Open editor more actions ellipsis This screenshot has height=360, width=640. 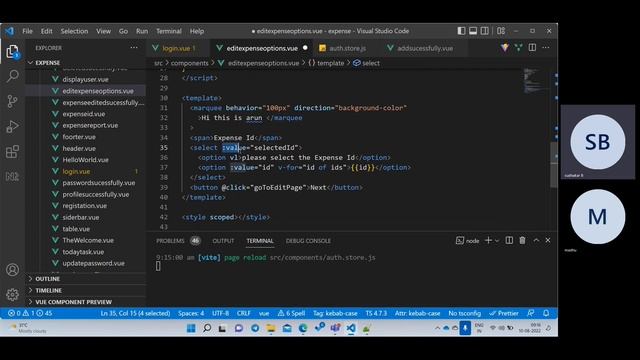tap(546, 48)
